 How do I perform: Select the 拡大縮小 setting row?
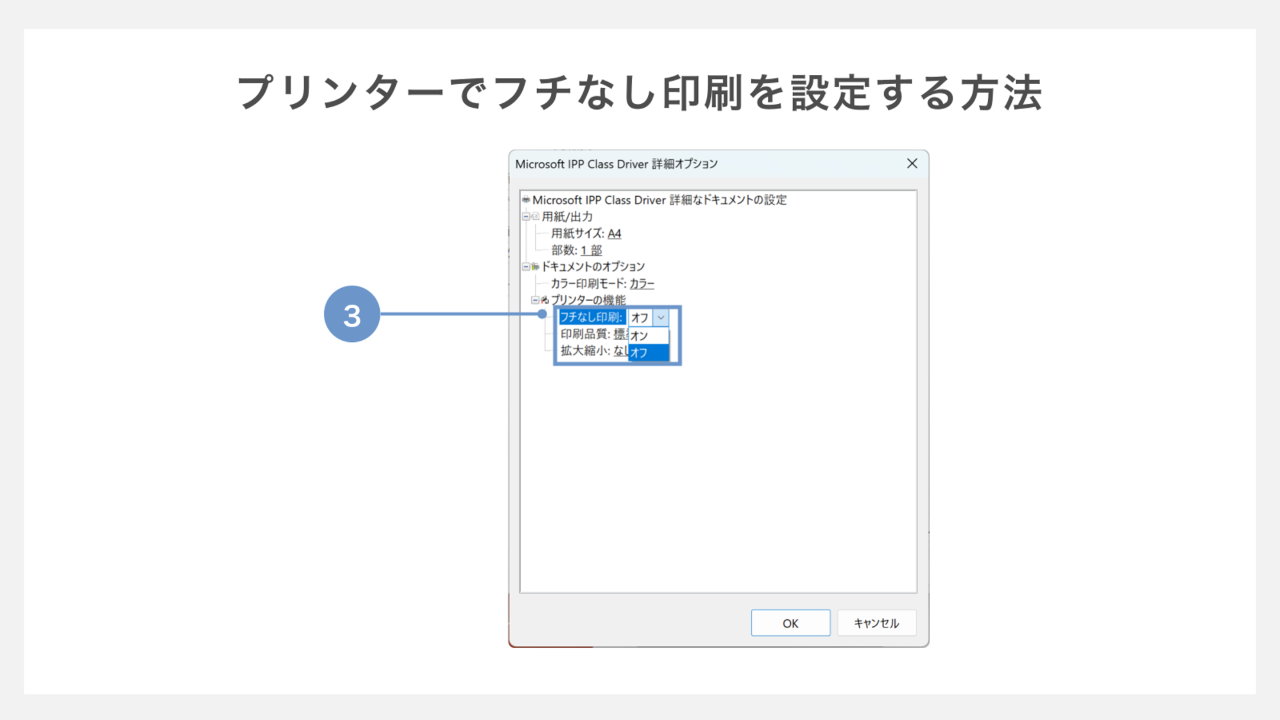point(594,351)
